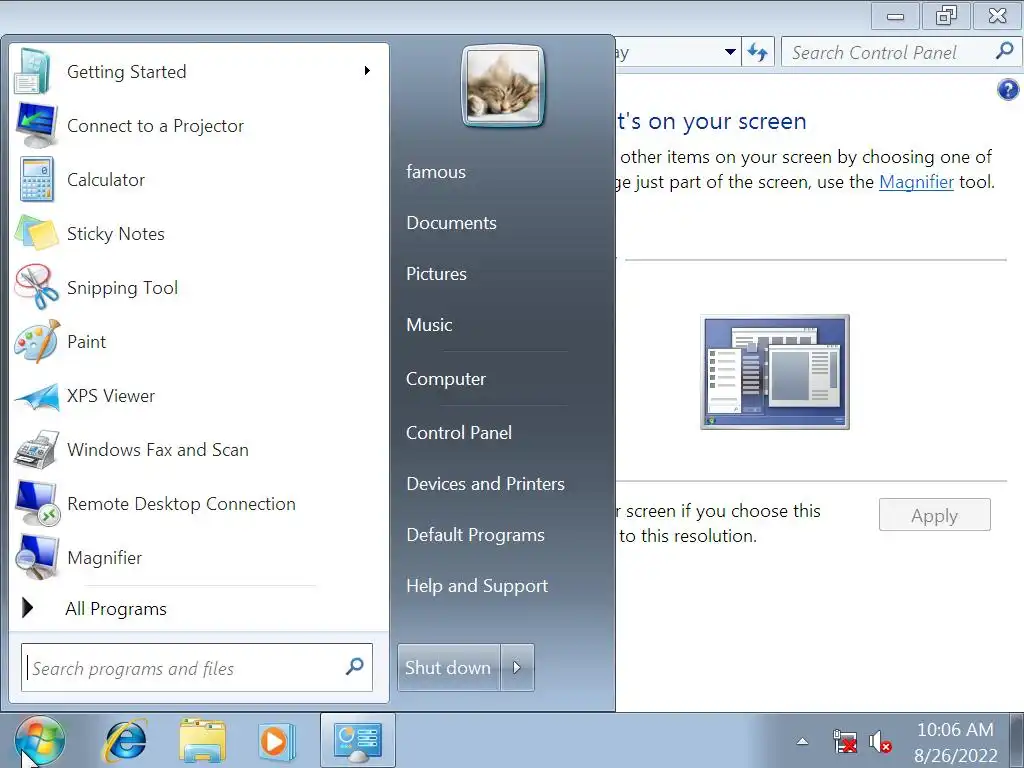Open Documents from Start menu
1024x768 pixels.
pyautogui.click(x=451, y=223)
